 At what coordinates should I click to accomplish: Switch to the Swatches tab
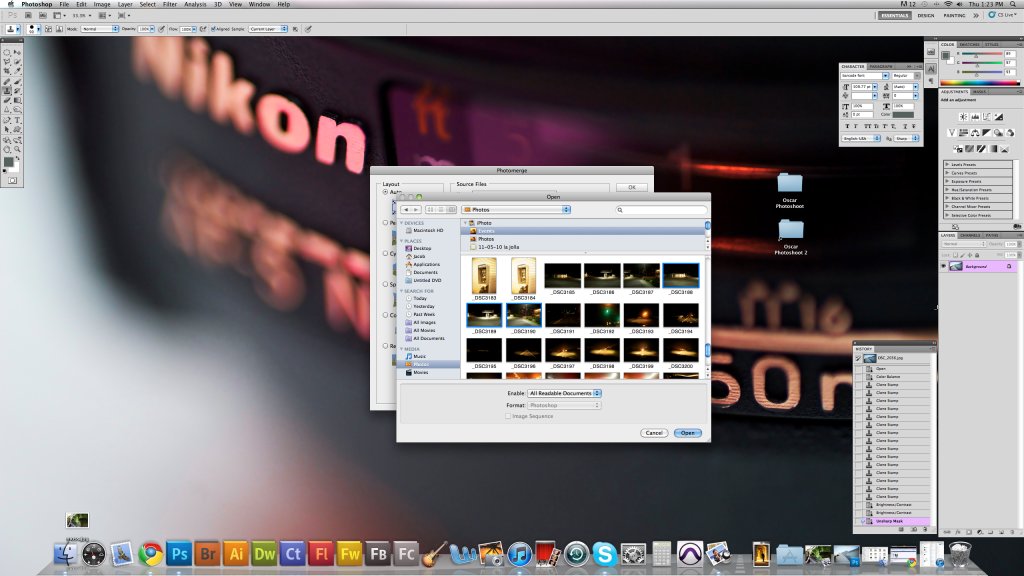[x=970, y=44]
